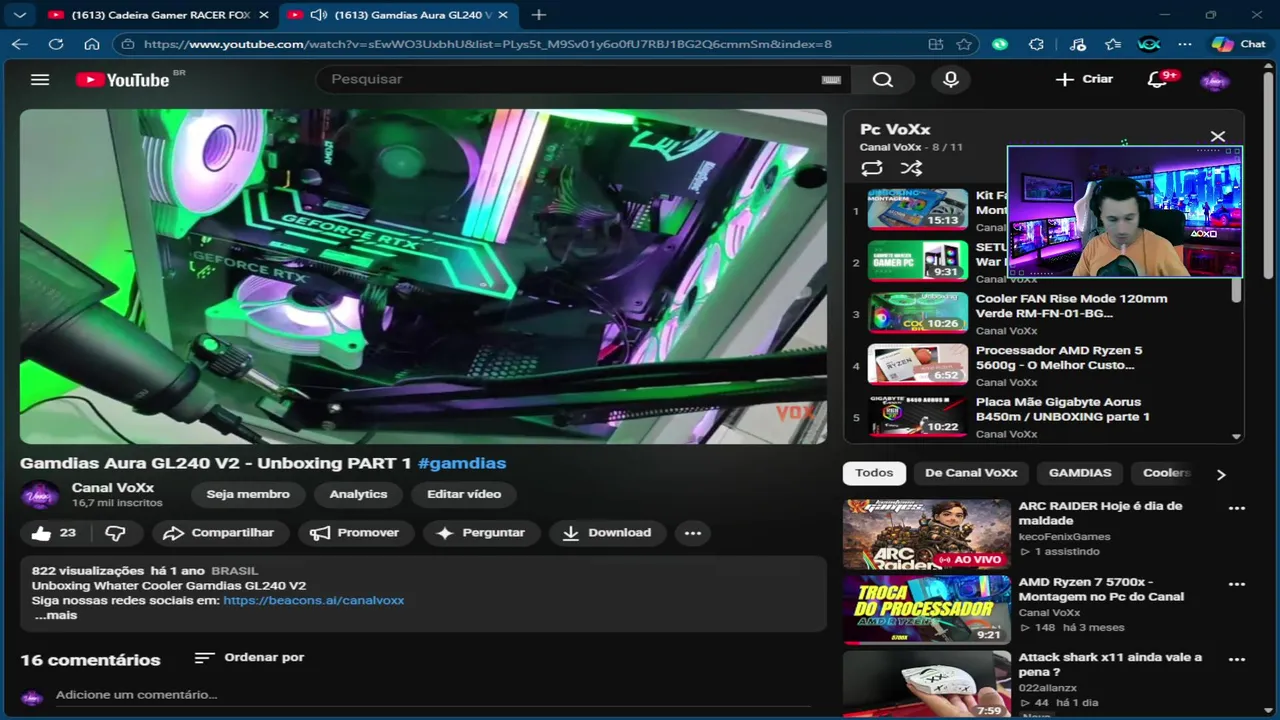This screenshot has height=720, width=1280.
Task: Open a new browser tab
Action: pos(539,15)
